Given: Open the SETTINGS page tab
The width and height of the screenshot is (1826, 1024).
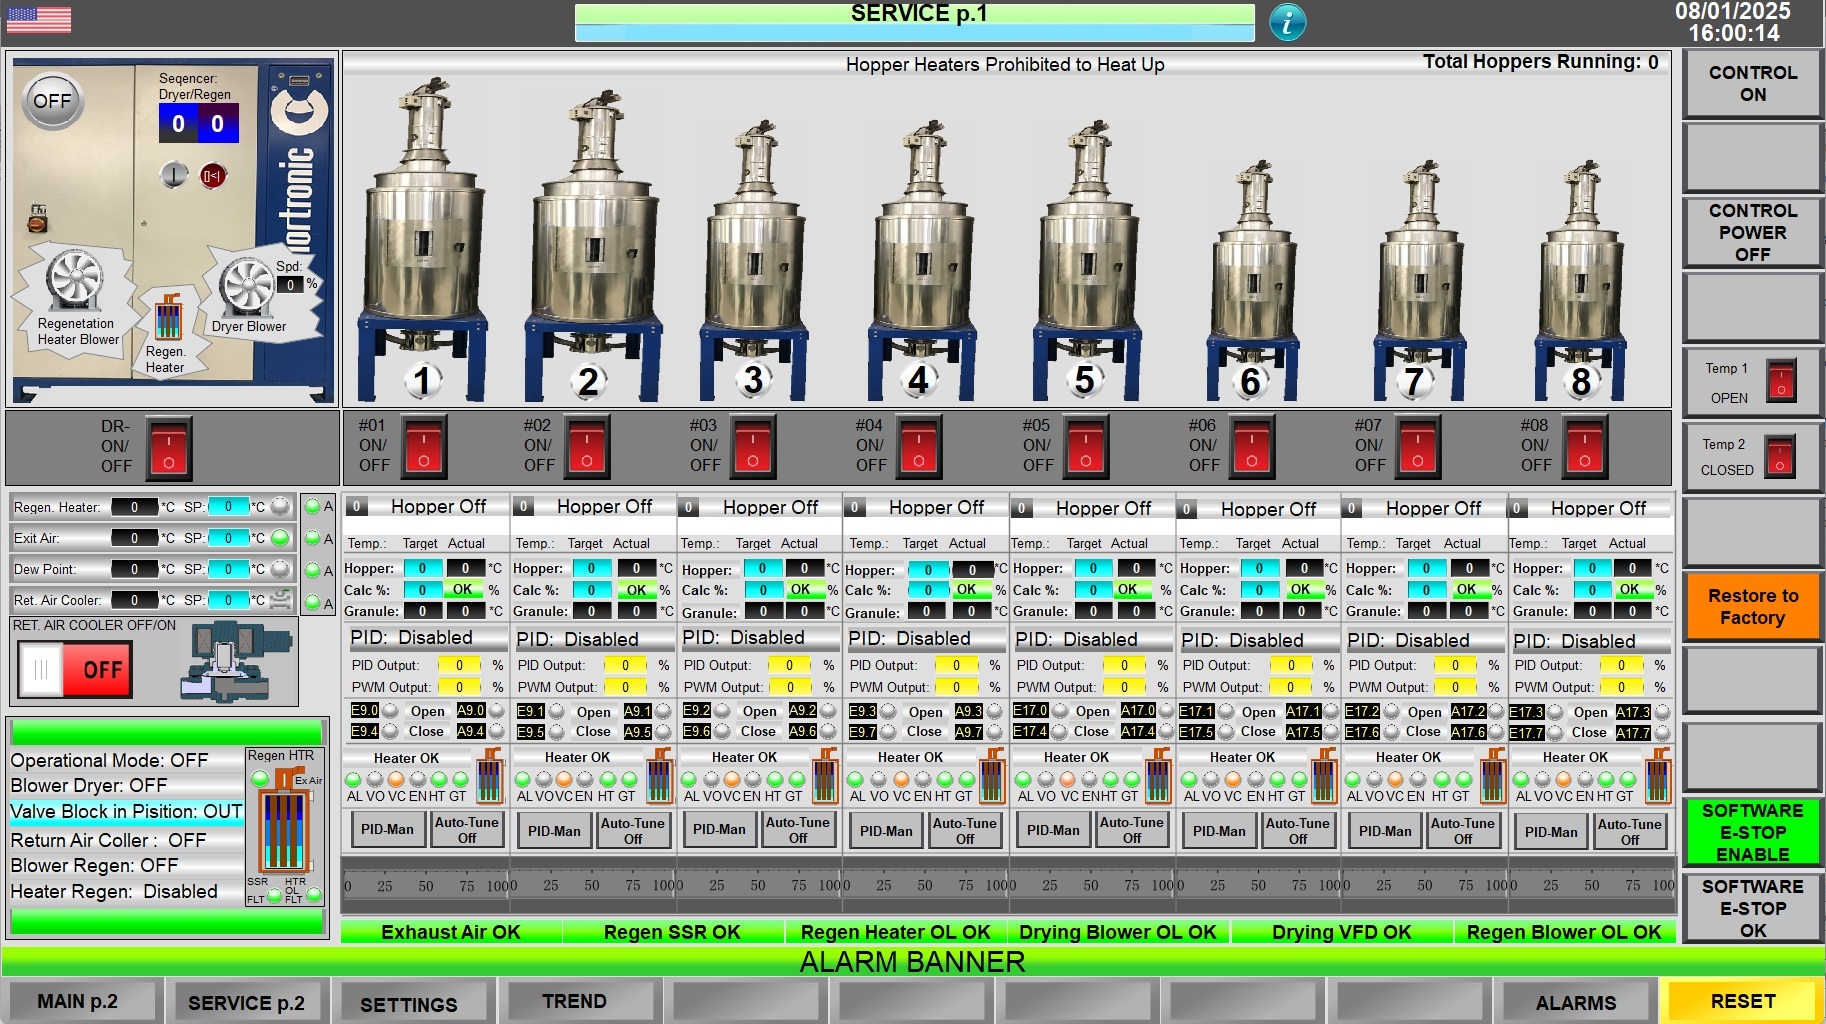Looking at the screenshot, I should coord(408,1003).
